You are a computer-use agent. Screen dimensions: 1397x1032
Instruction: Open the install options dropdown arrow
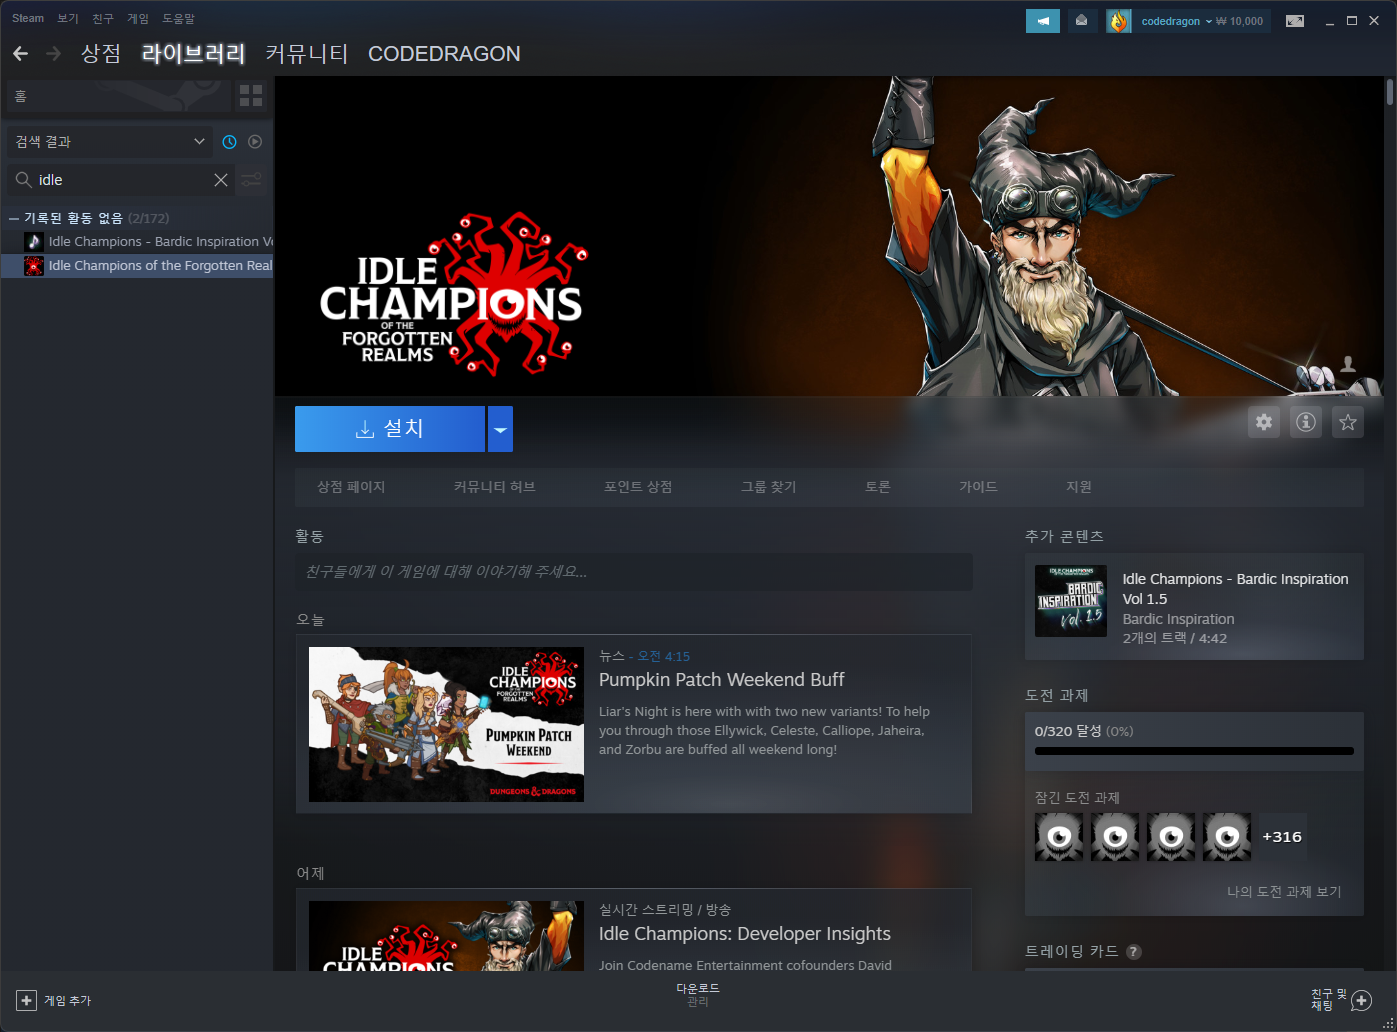pyautogui.click(x=500, y=429)
